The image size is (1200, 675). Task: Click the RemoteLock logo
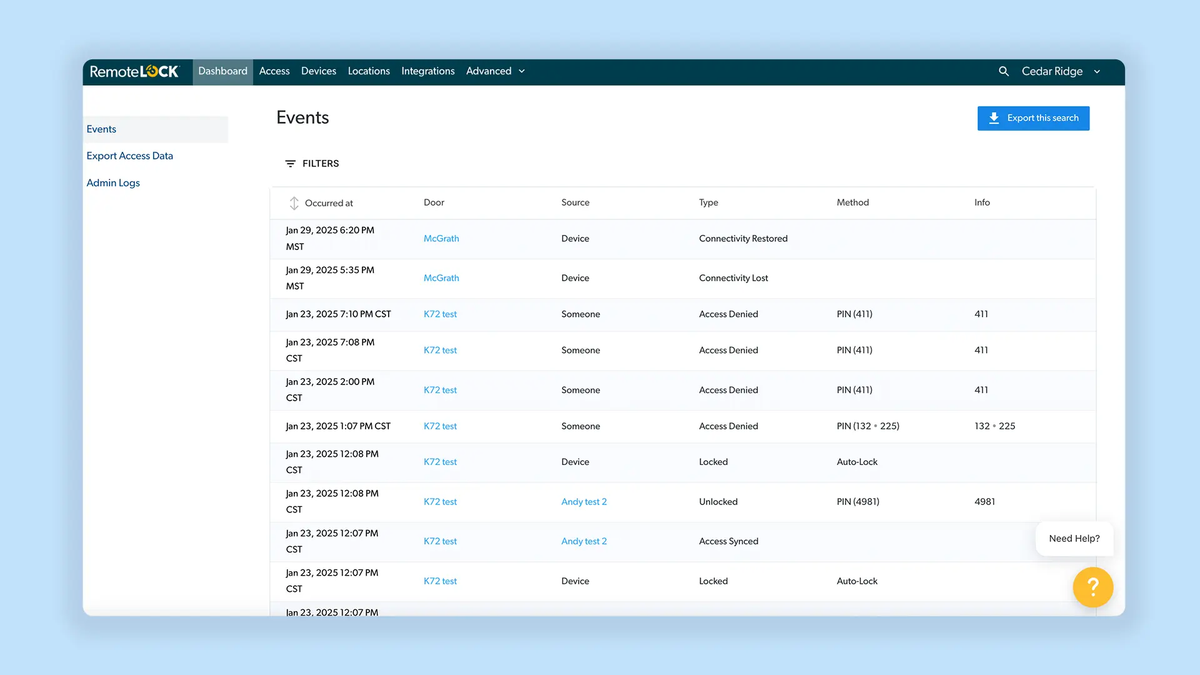[134, 72]
